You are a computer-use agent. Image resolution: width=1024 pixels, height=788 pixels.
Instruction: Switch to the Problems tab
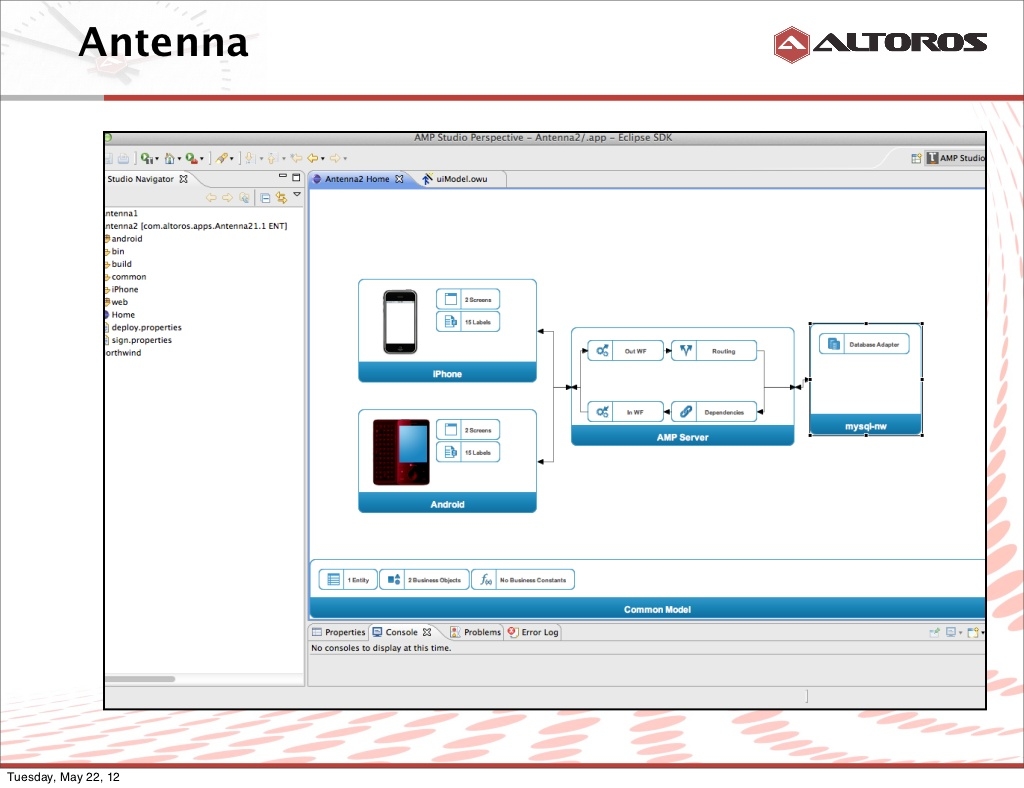pos(475,632)
